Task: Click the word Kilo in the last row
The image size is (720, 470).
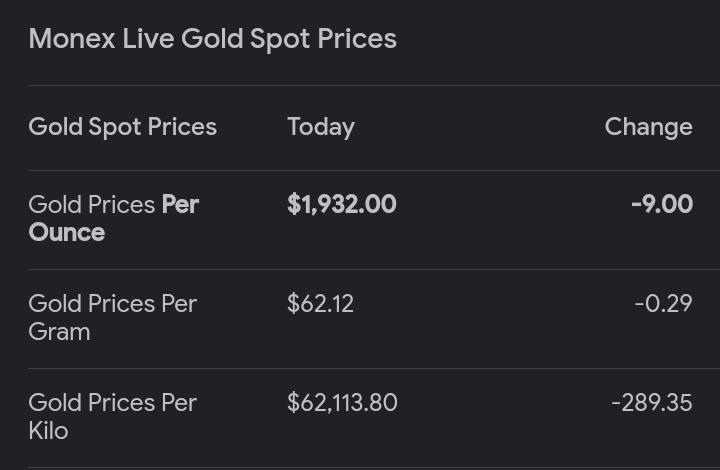Action: click(48, 430)
